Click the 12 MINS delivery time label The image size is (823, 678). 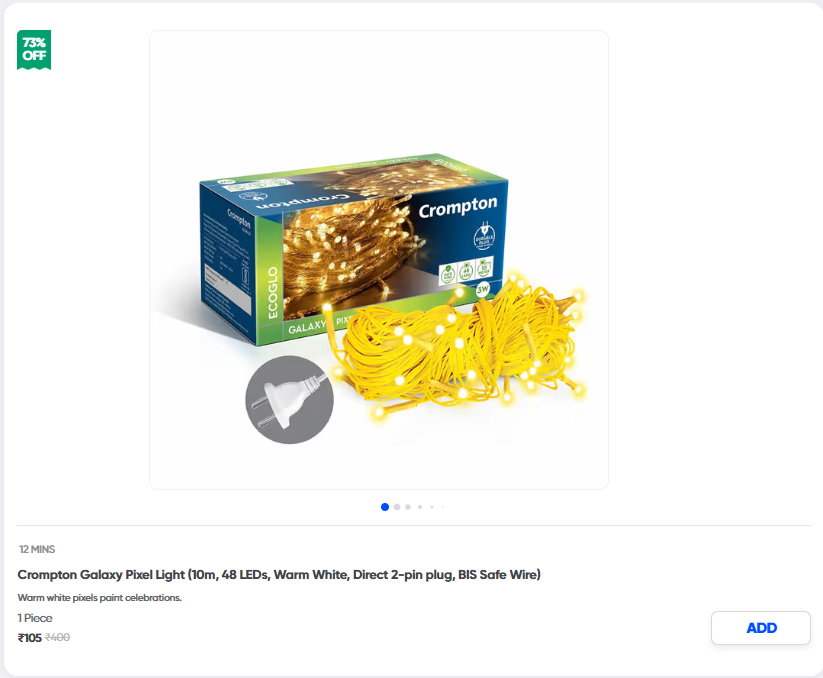(x=37, y=549)
